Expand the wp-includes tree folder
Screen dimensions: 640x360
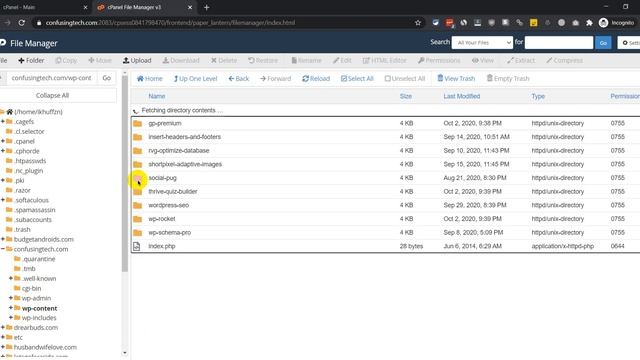[x=11, y=318]
